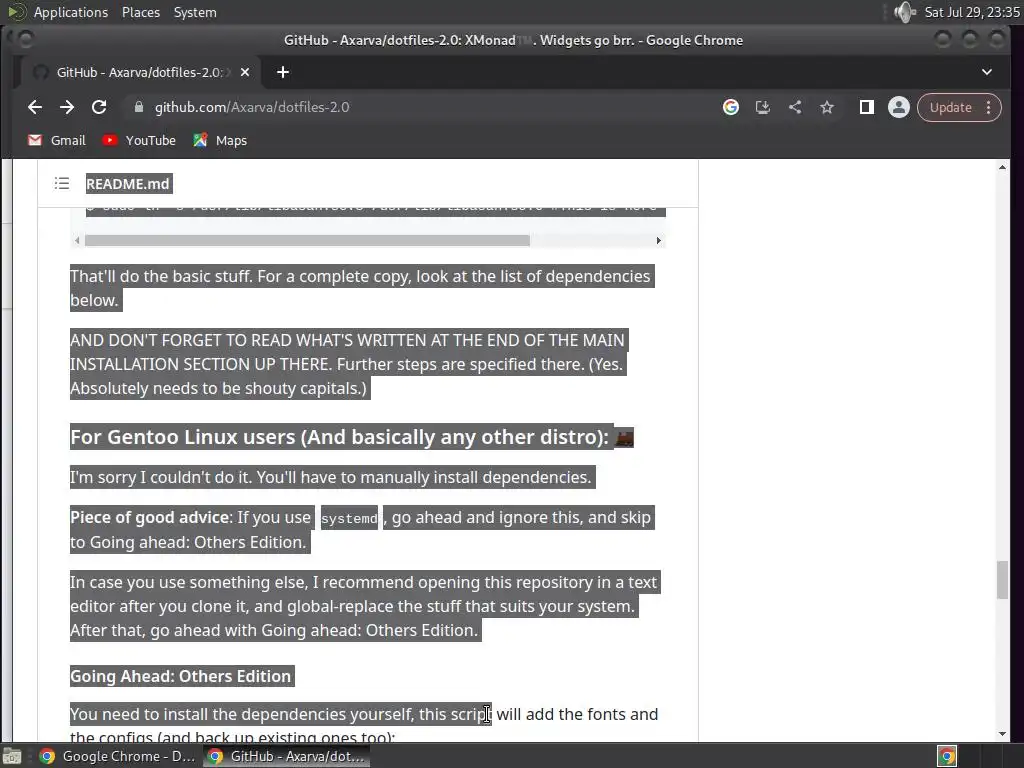
Task: Toggle the Chrome side panel
Action: (867, 107)
